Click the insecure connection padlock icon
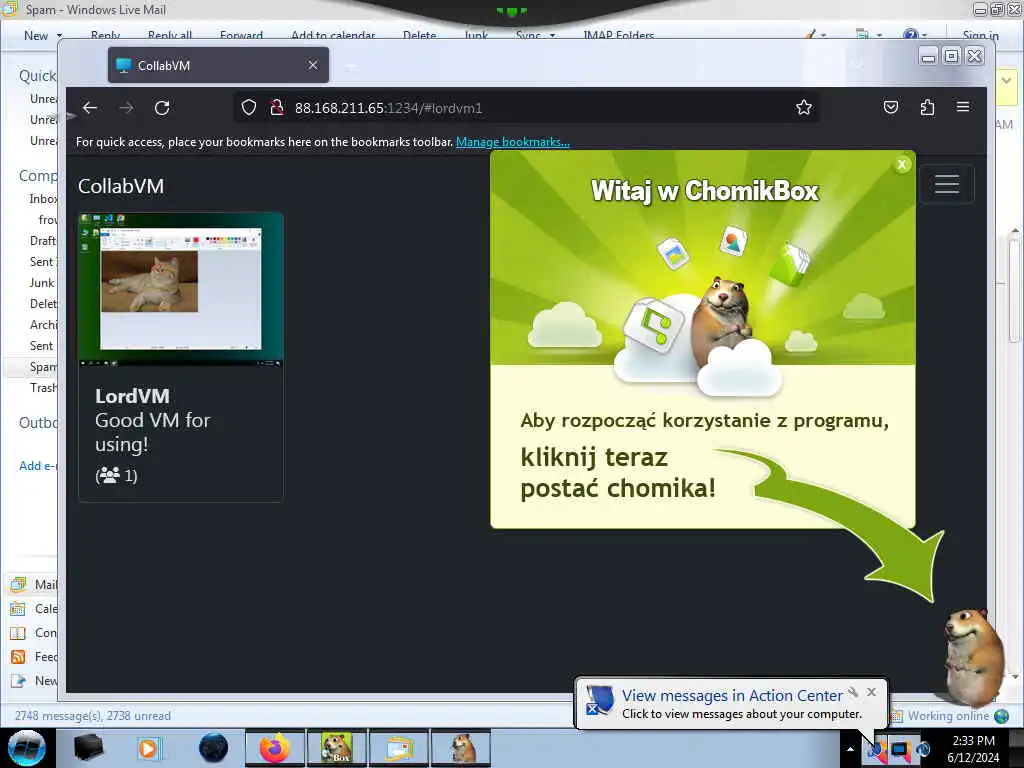The width and height of the screenshot is (1024, 768). click(x=277, y=107)
